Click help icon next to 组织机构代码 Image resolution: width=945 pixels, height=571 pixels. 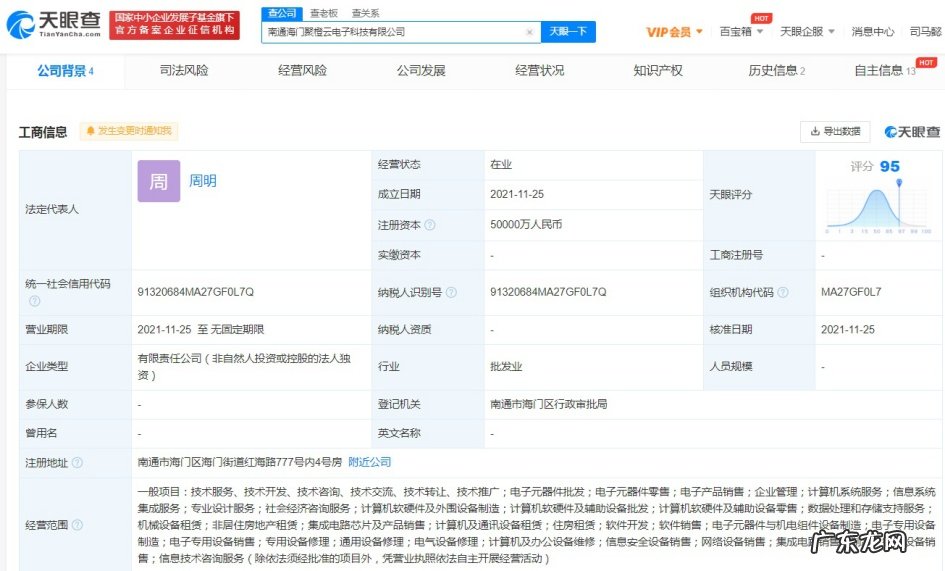tap(782, 292)
